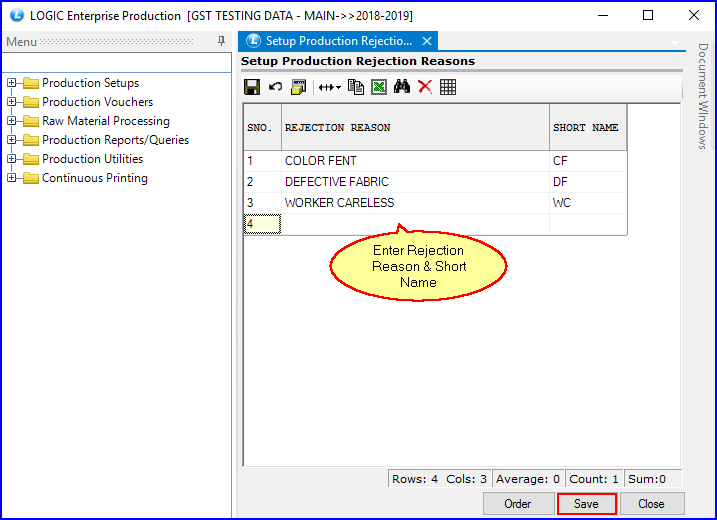This screenshot has width=717, height=520.
Task: Pin the Menu panel with pushpin icon
Action: (221, 41)
